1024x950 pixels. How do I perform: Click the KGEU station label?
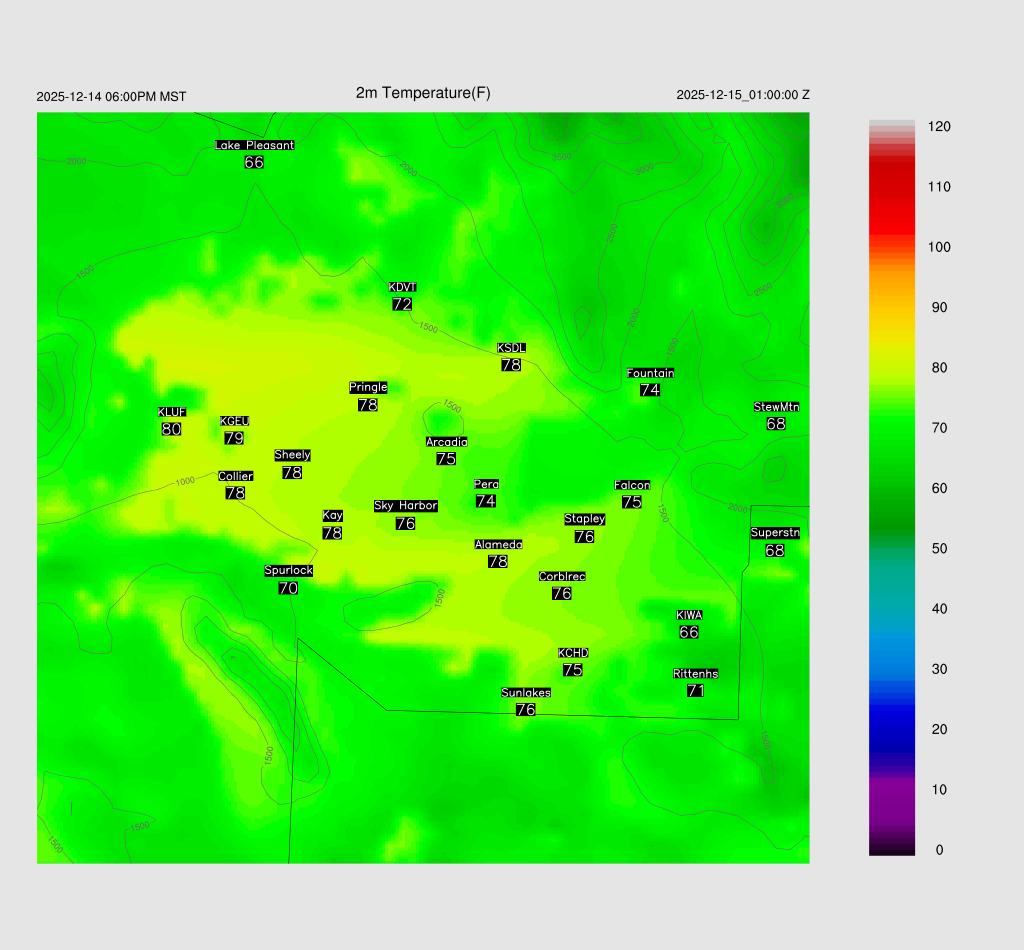[234, 421]
